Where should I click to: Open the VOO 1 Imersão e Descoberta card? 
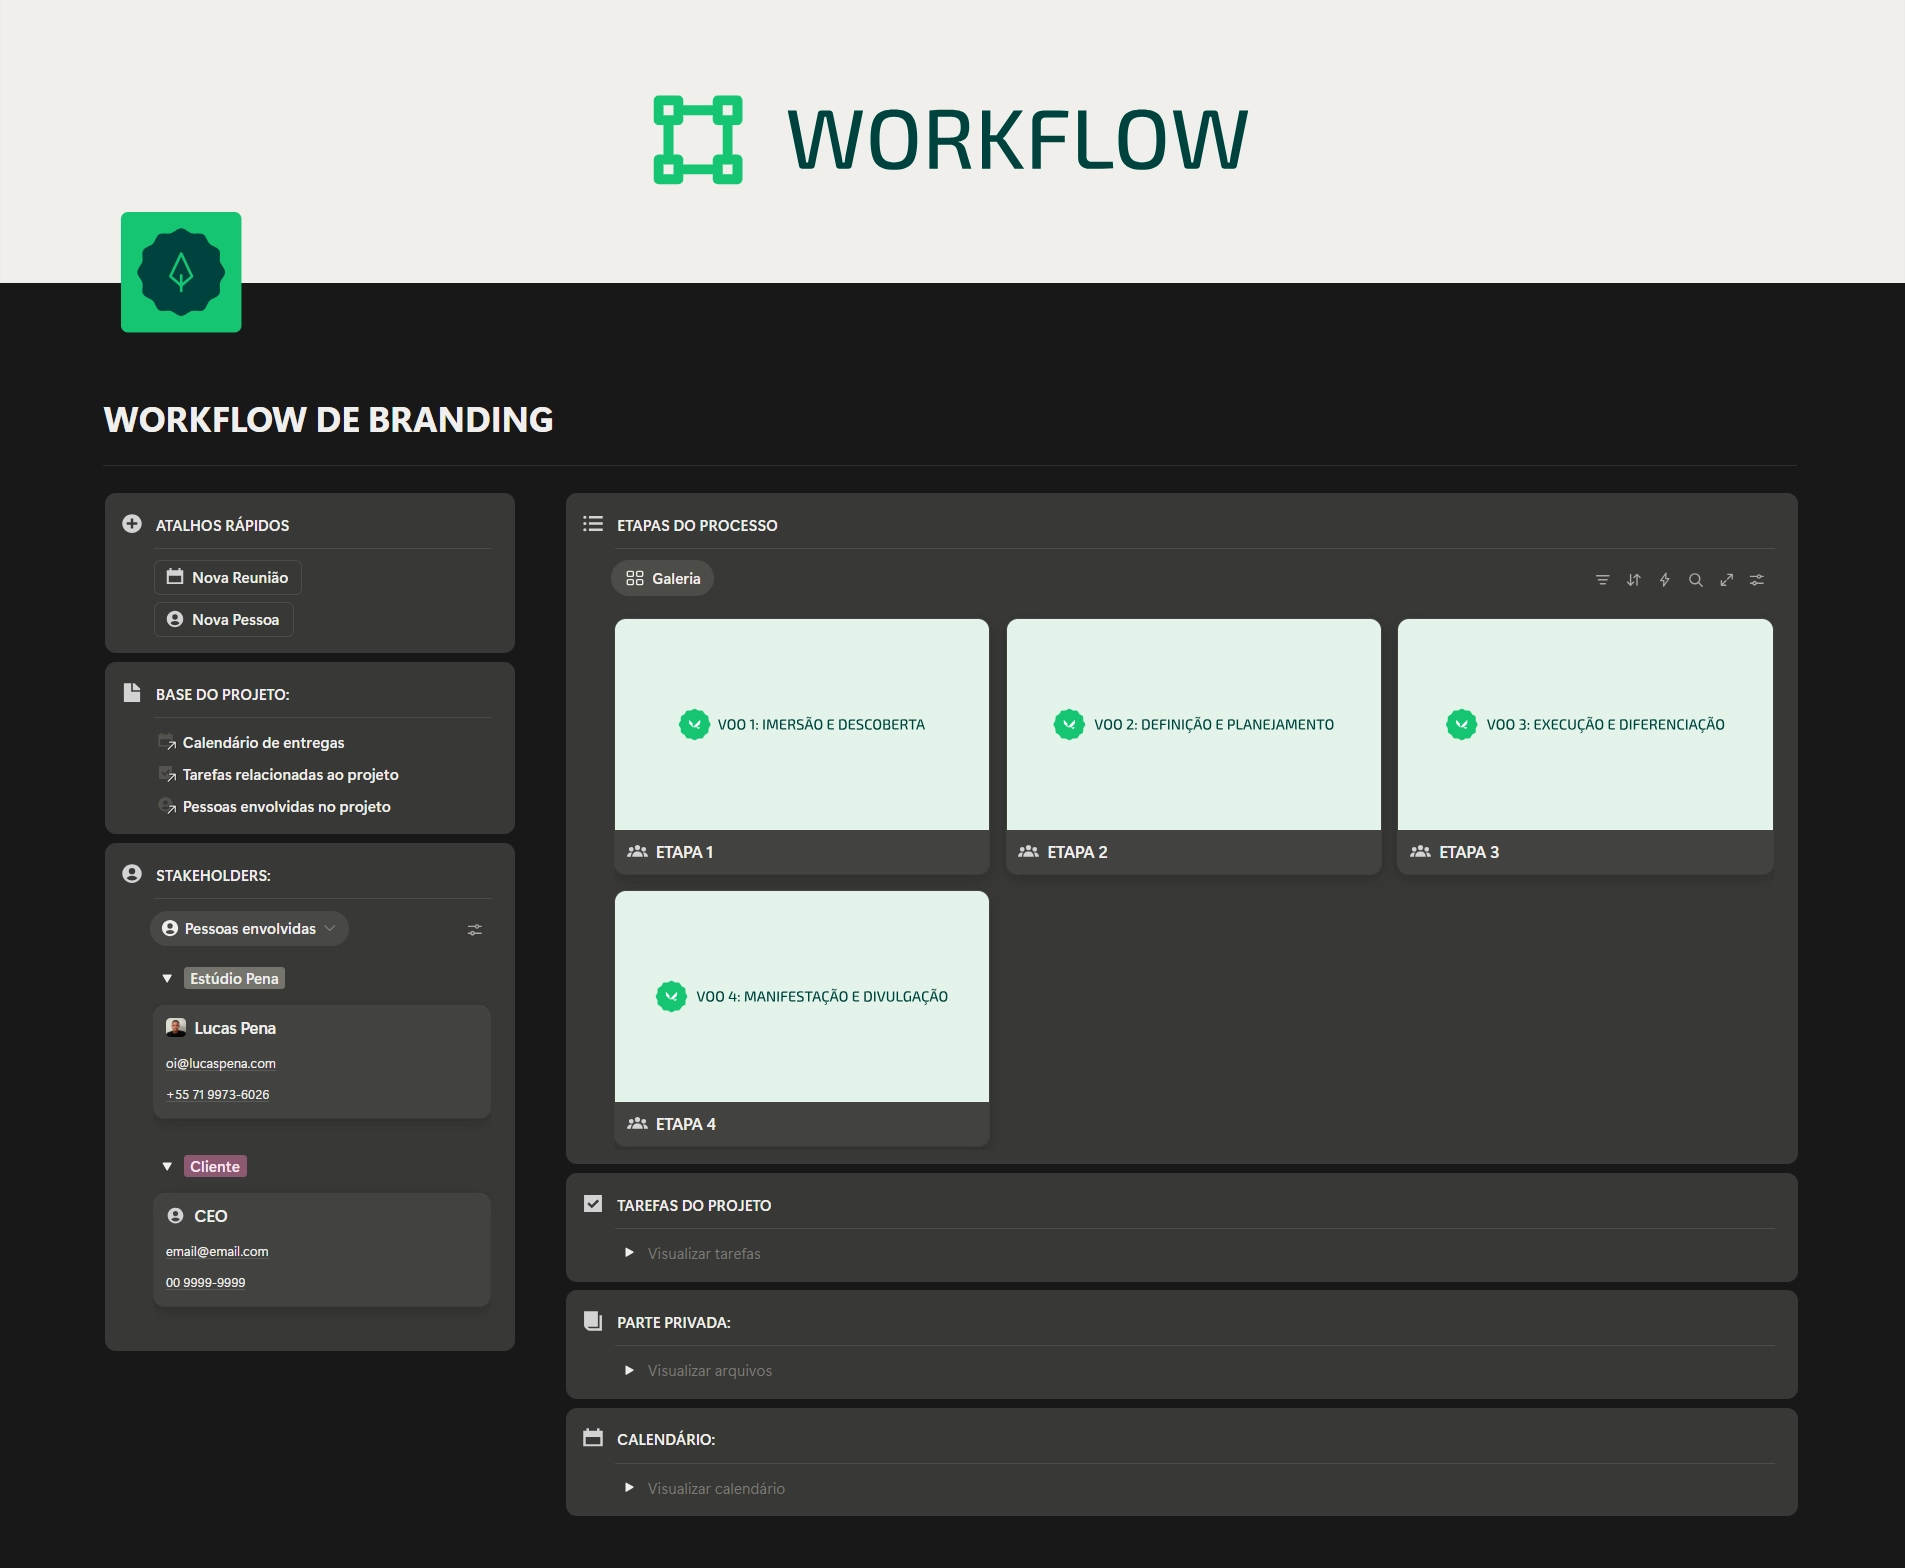tap(801, 725)
